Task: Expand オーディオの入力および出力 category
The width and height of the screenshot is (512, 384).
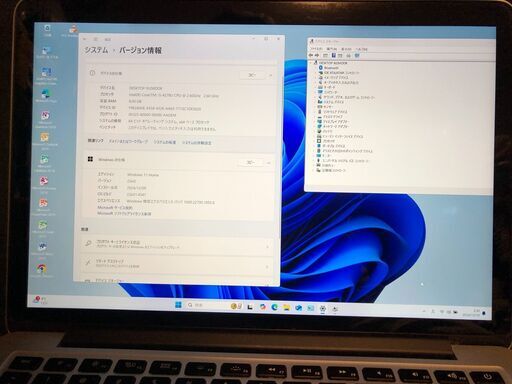Action: pyautogui.click(x=316, y=82)
